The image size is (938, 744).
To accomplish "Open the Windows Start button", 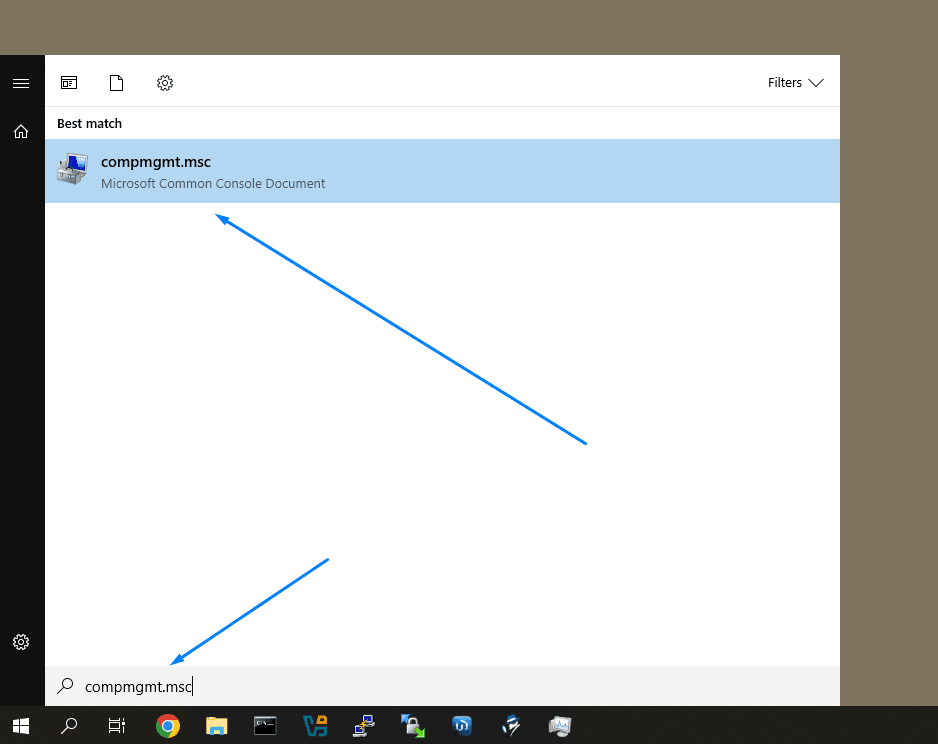I will [21, 725].
